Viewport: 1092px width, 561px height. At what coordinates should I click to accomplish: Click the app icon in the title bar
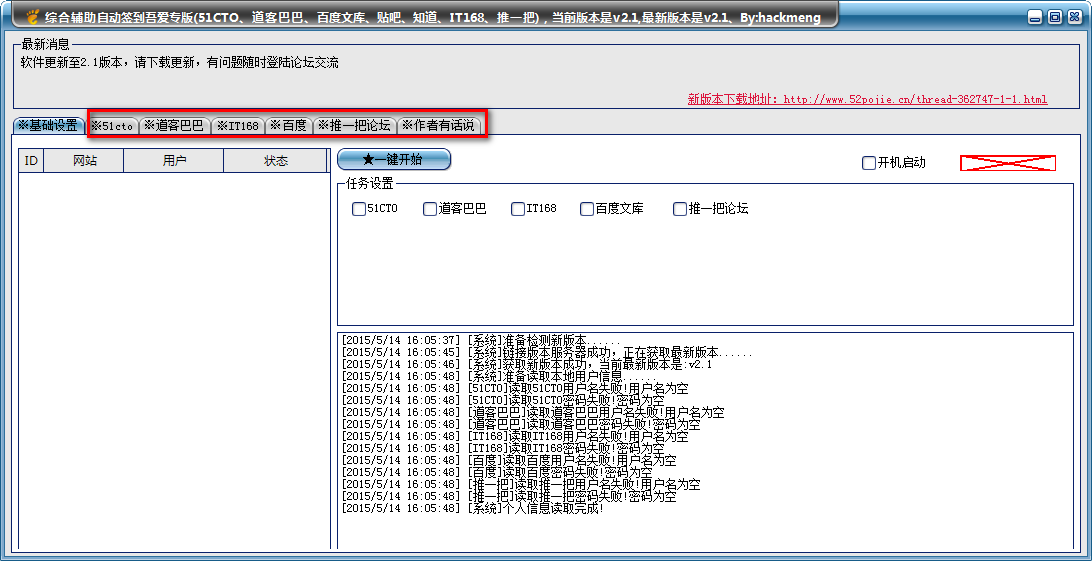[x=32, y=16]
